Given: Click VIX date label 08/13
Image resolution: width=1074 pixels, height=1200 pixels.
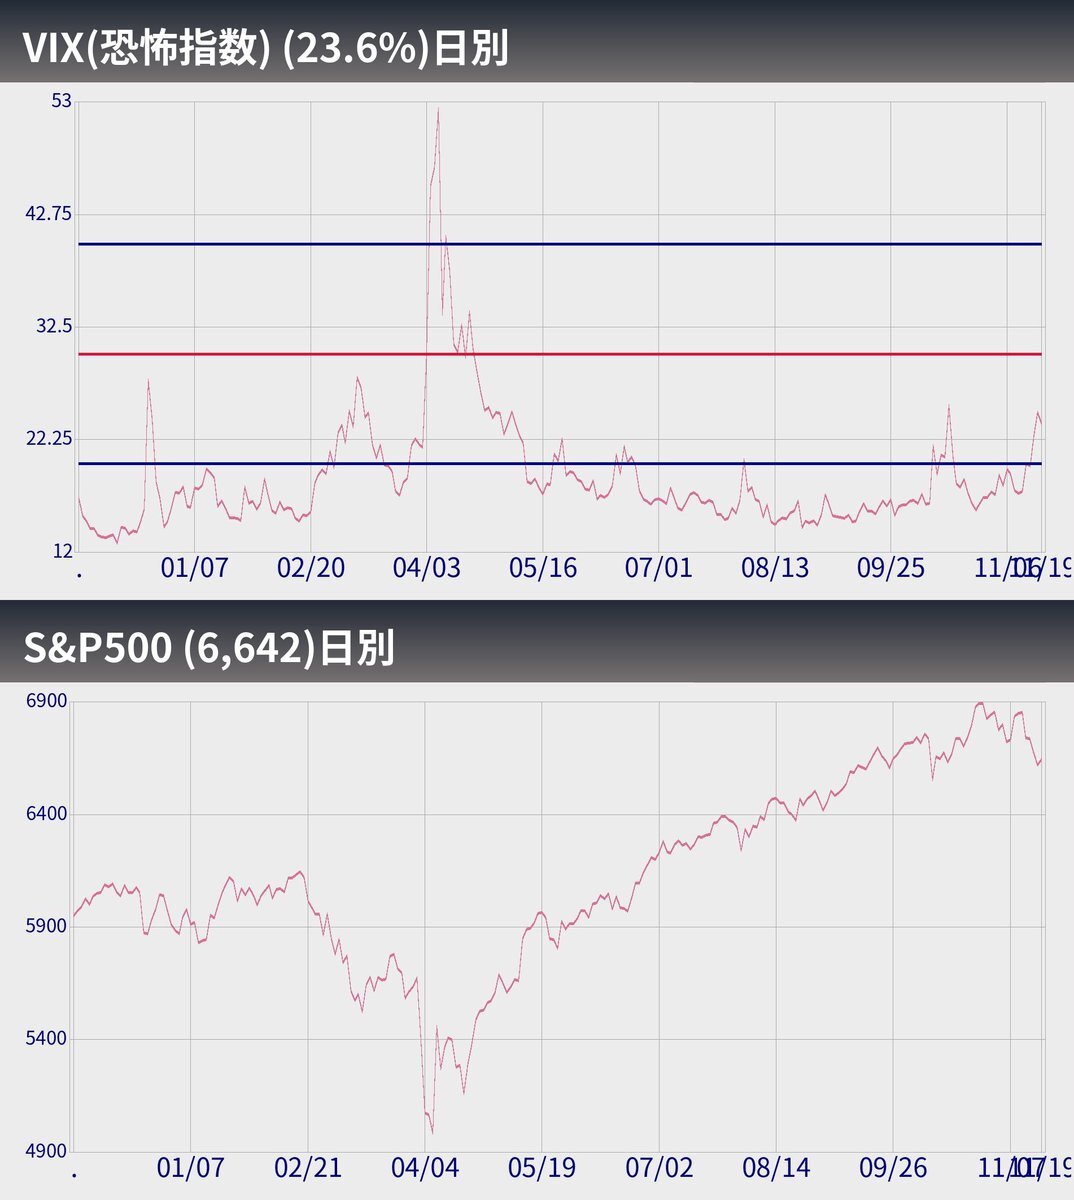Looking at the screenshot, I should (775, 569).
